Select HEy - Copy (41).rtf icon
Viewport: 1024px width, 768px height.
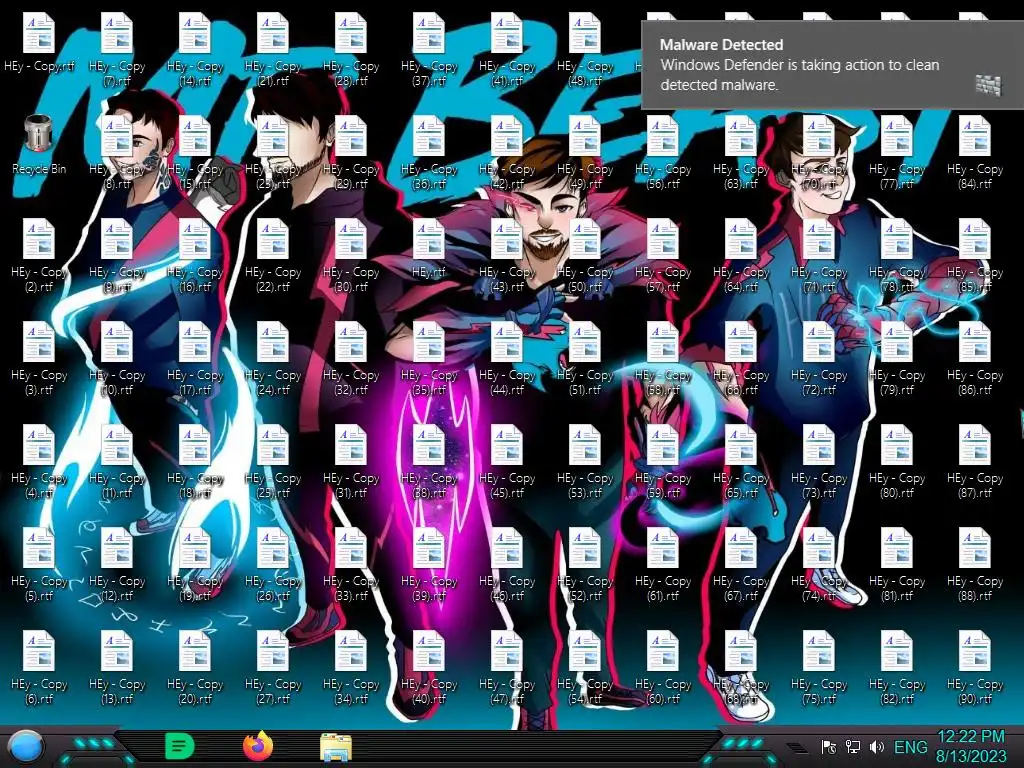point(507,33)
